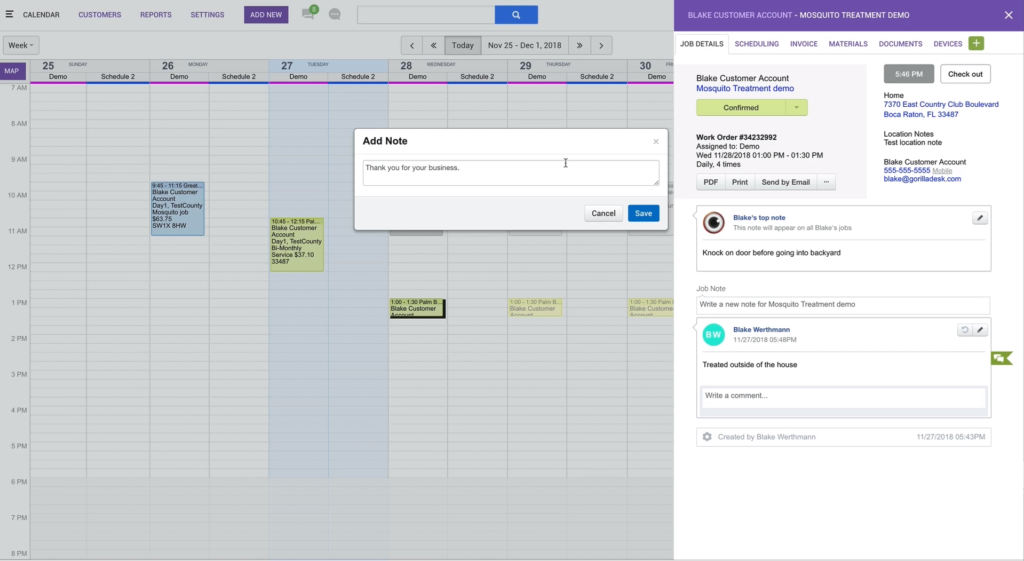The image size is (1024, 561).
Task: Cancel the Add Note dialog
Action: pos(603,213)
